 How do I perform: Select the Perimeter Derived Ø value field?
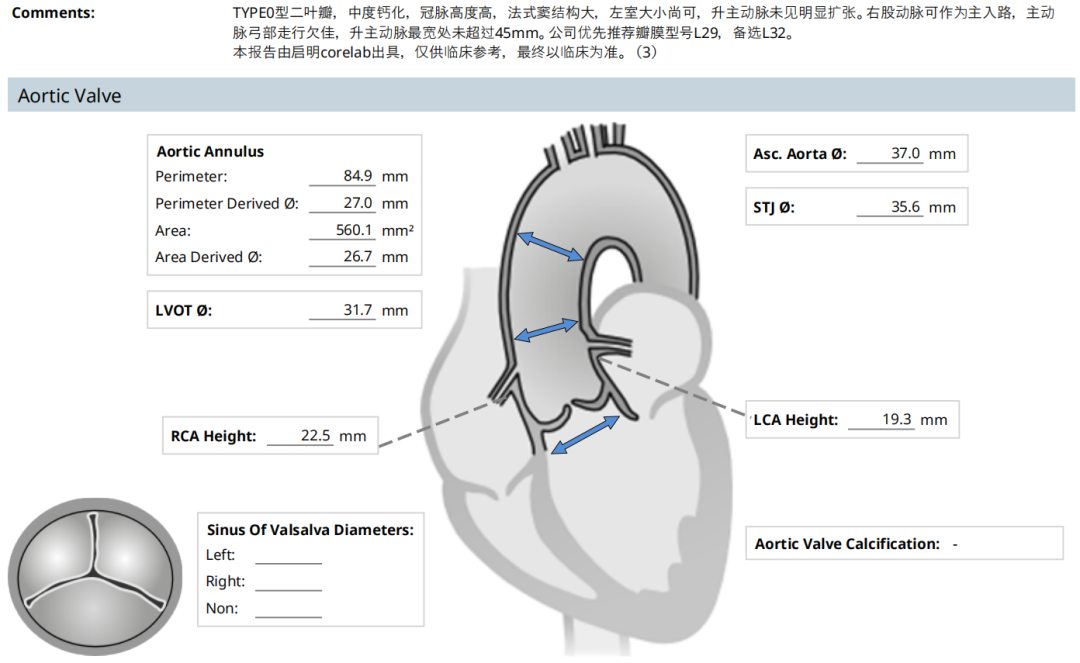tap(358, 203)
